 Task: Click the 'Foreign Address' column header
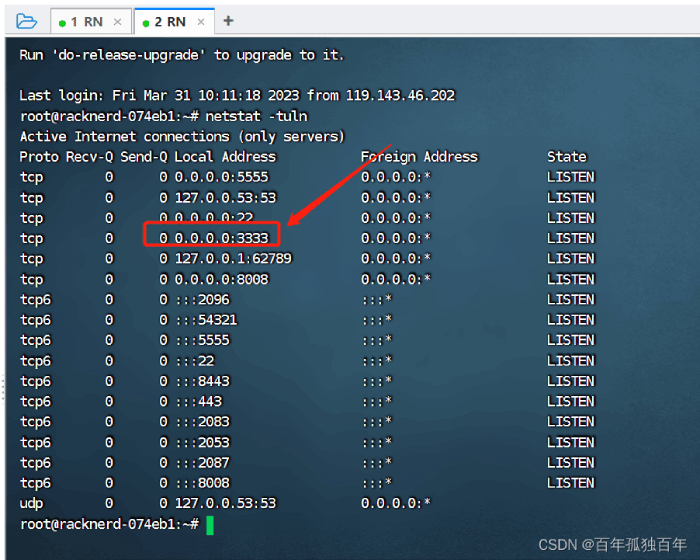(419, 157)
